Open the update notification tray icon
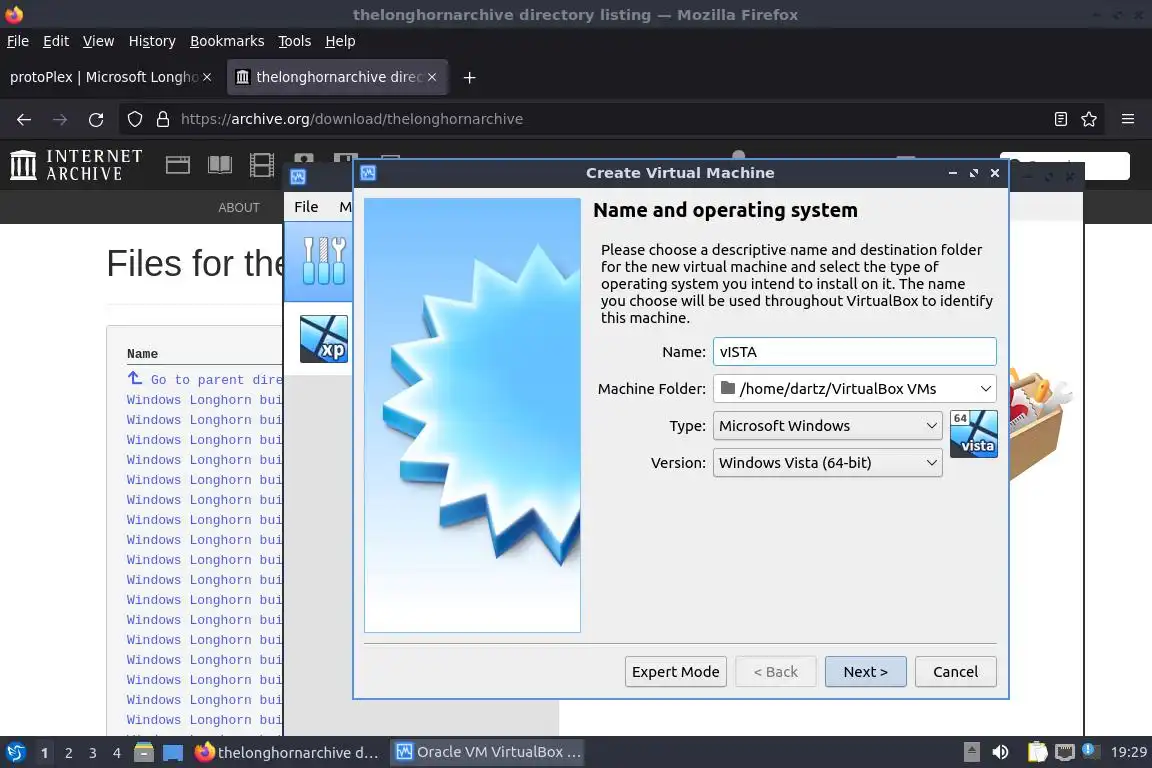The height and width of the screenshot is (768, 1152). [1090, 751]
